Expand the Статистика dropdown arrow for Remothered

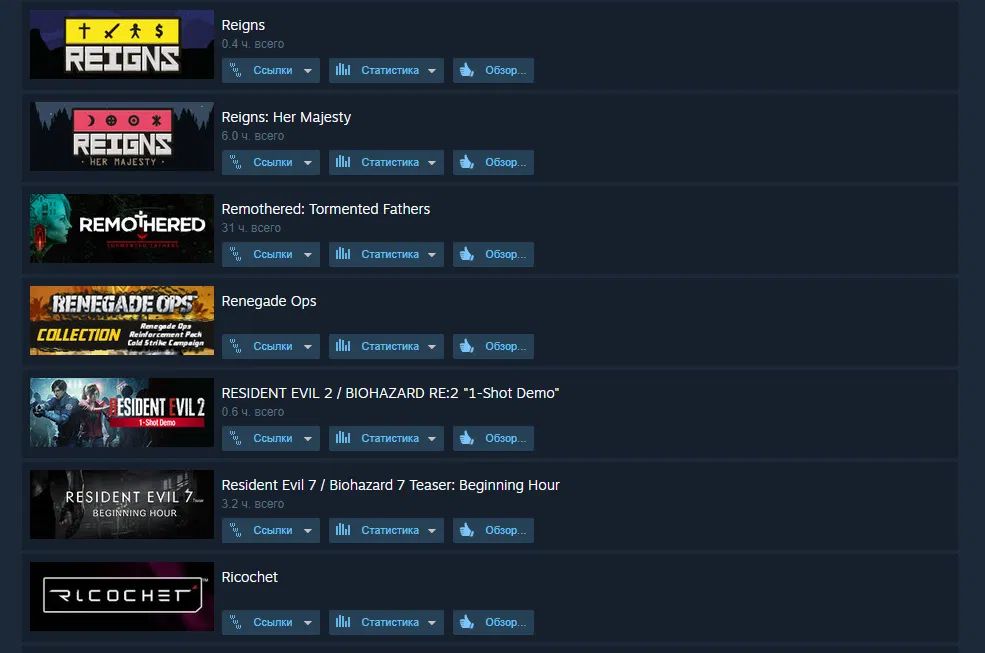pyautogui.click(x=432, y=255)
